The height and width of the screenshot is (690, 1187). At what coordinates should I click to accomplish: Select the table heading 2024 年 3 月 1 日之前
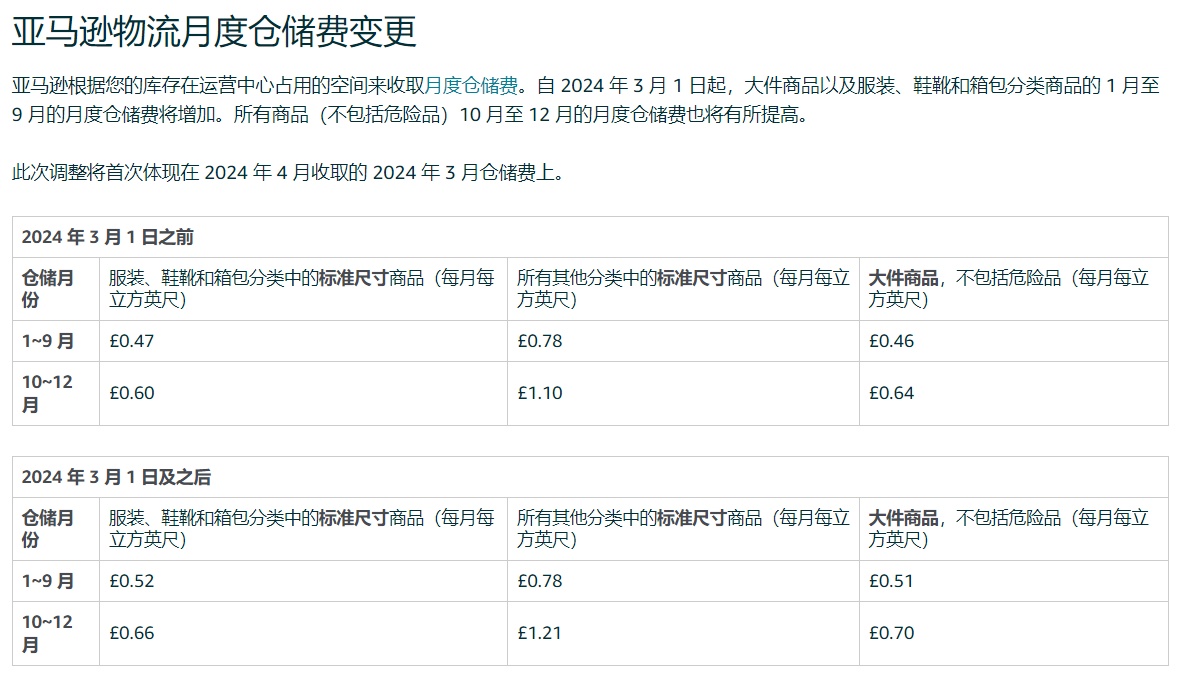(108, 237)
